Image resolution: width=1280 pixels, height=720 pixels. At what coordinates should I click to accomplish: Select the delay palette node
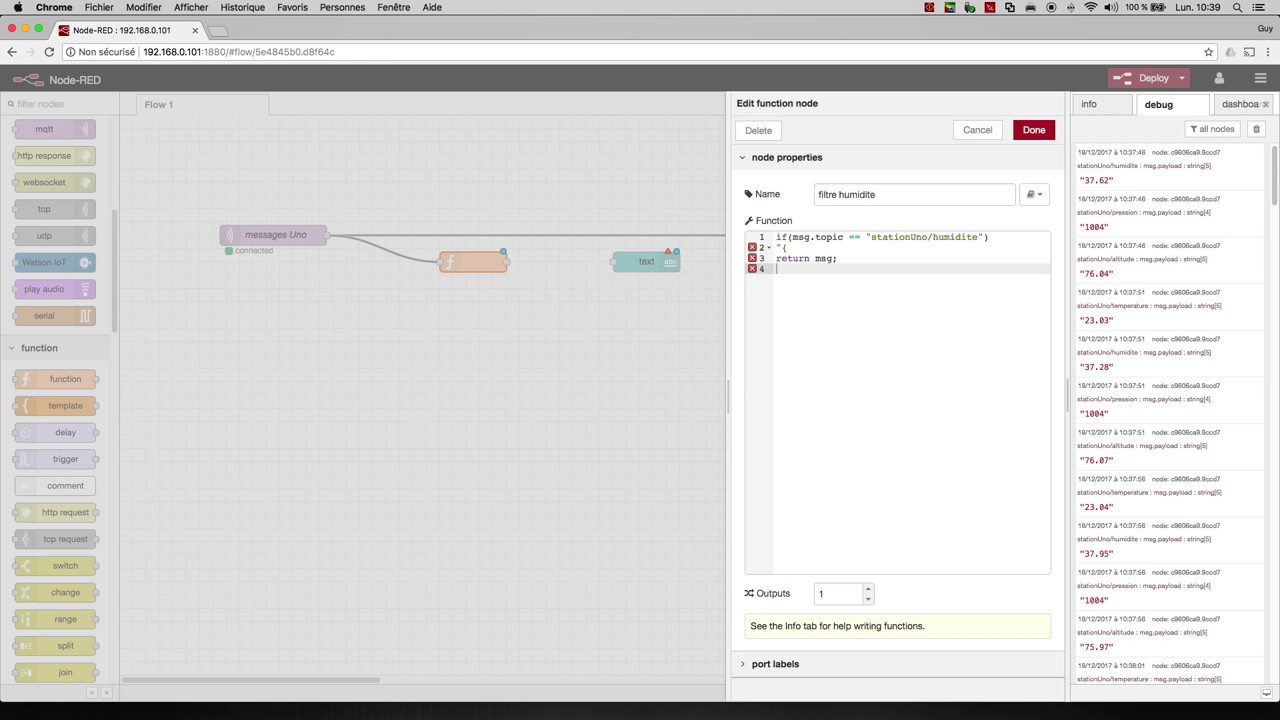click(x=55, y=432)
